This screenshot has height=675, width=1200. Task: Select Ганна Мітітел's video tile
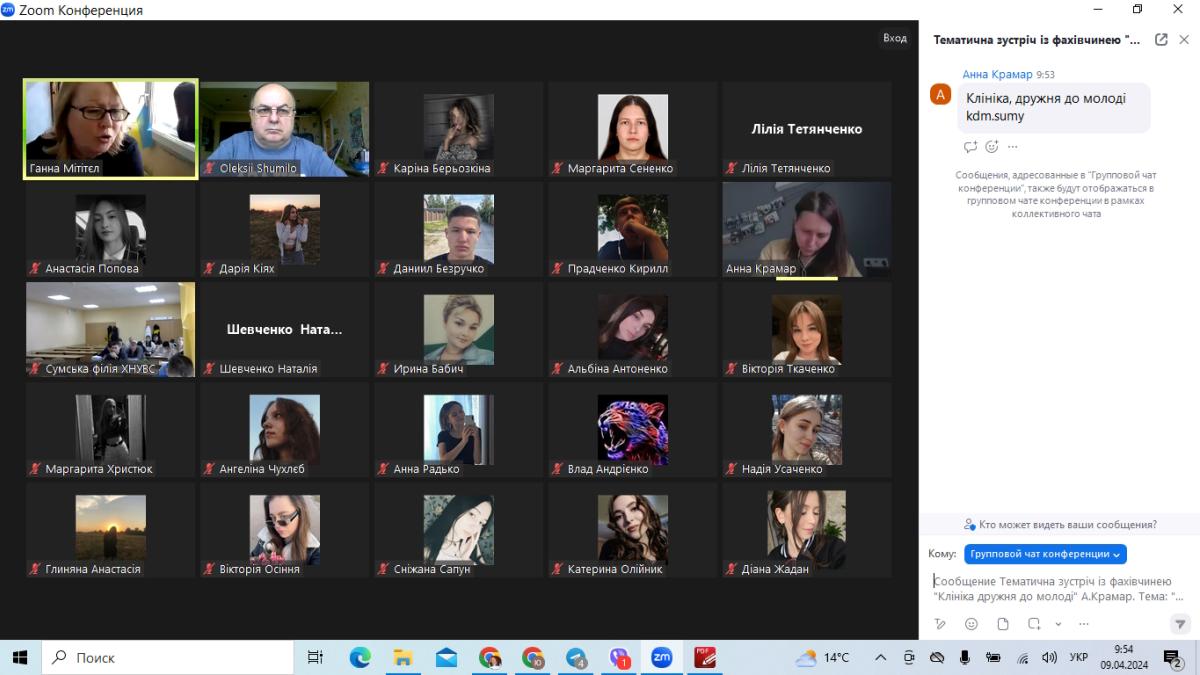[x=110, y=129]
